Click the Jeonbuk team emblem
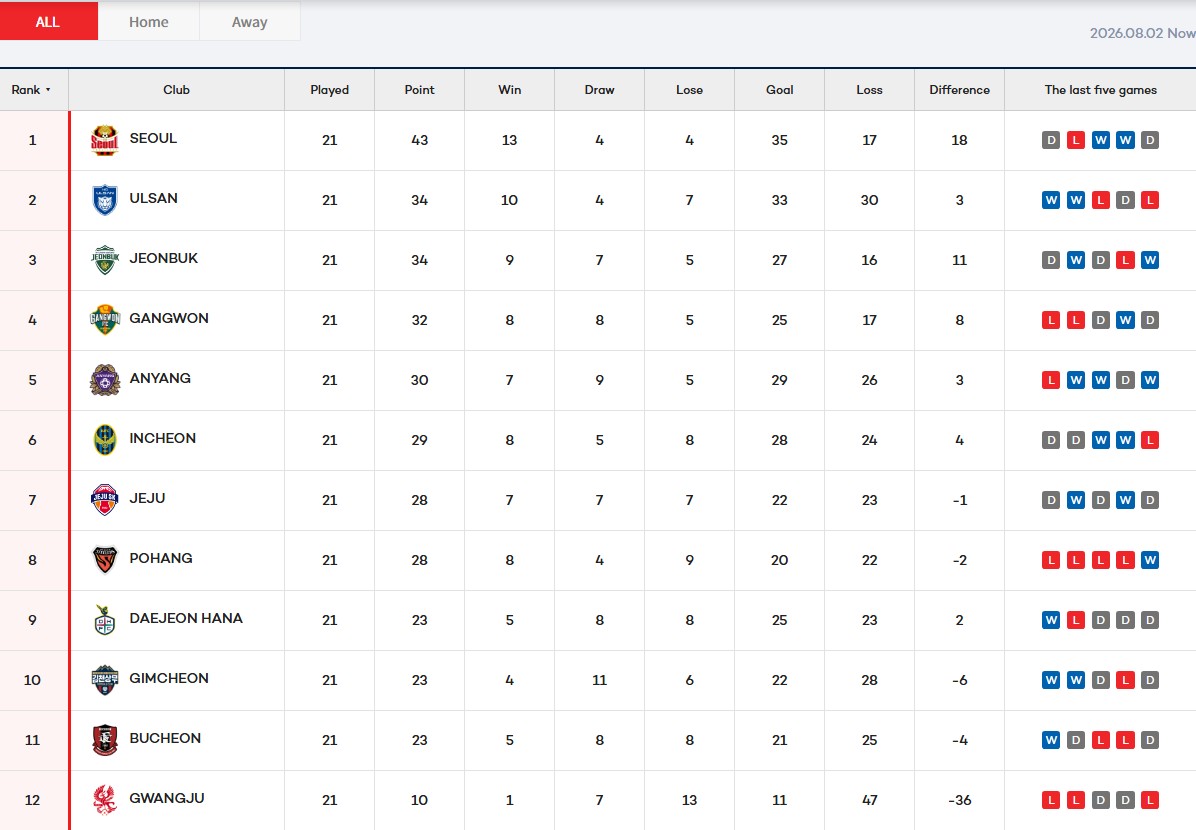 (104, 260)
